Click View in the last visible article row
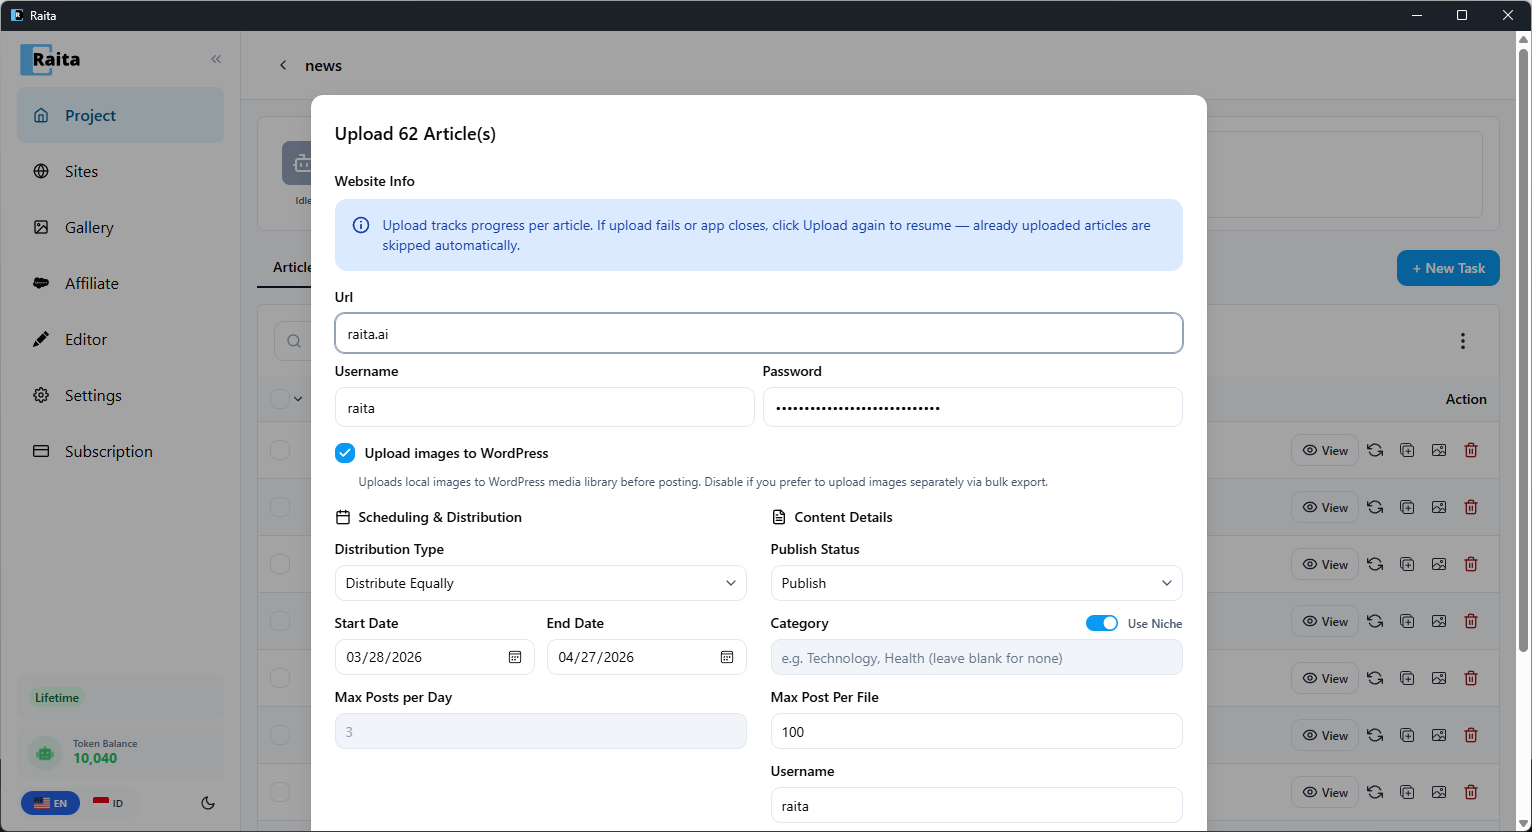This screenshot has width=1532, height=832. point(1325,792)
